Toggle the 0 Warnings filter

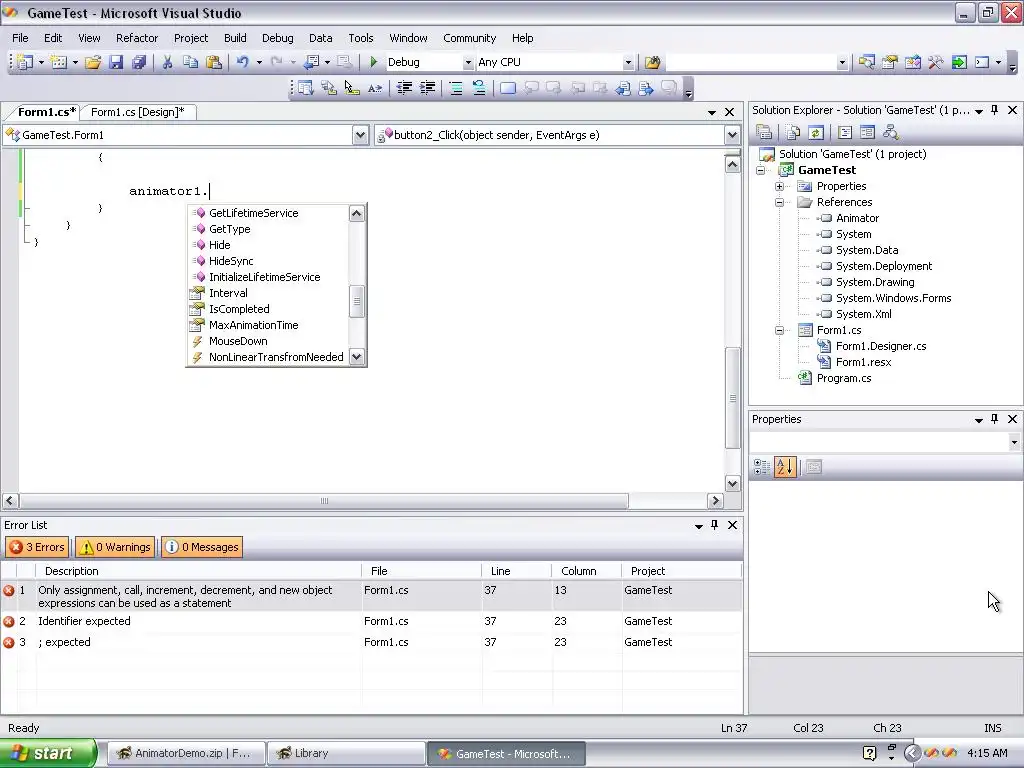(115, 547)
